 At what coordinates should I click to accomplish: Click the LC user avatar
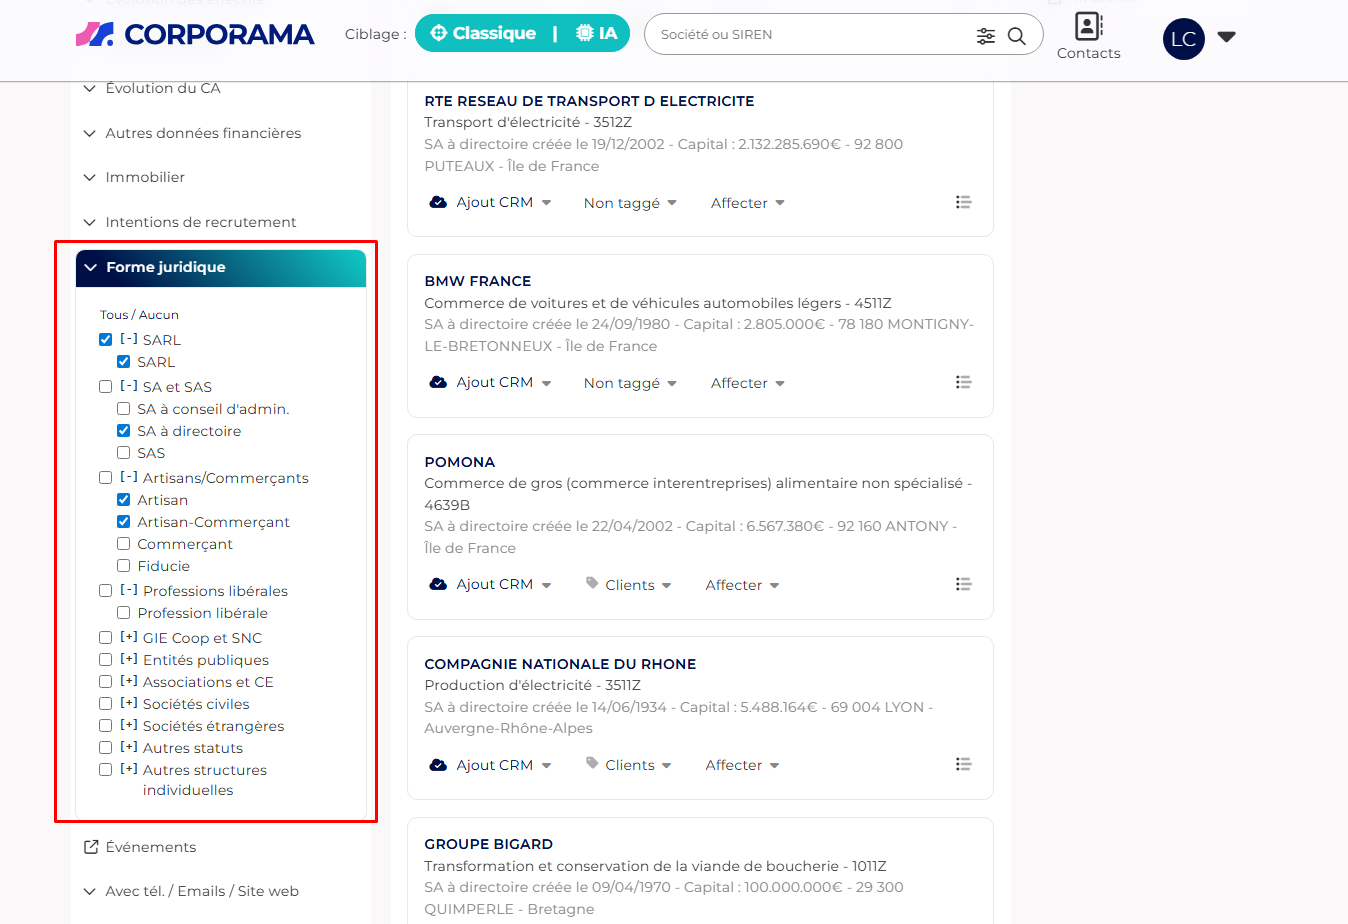(x=1183, y=39)
